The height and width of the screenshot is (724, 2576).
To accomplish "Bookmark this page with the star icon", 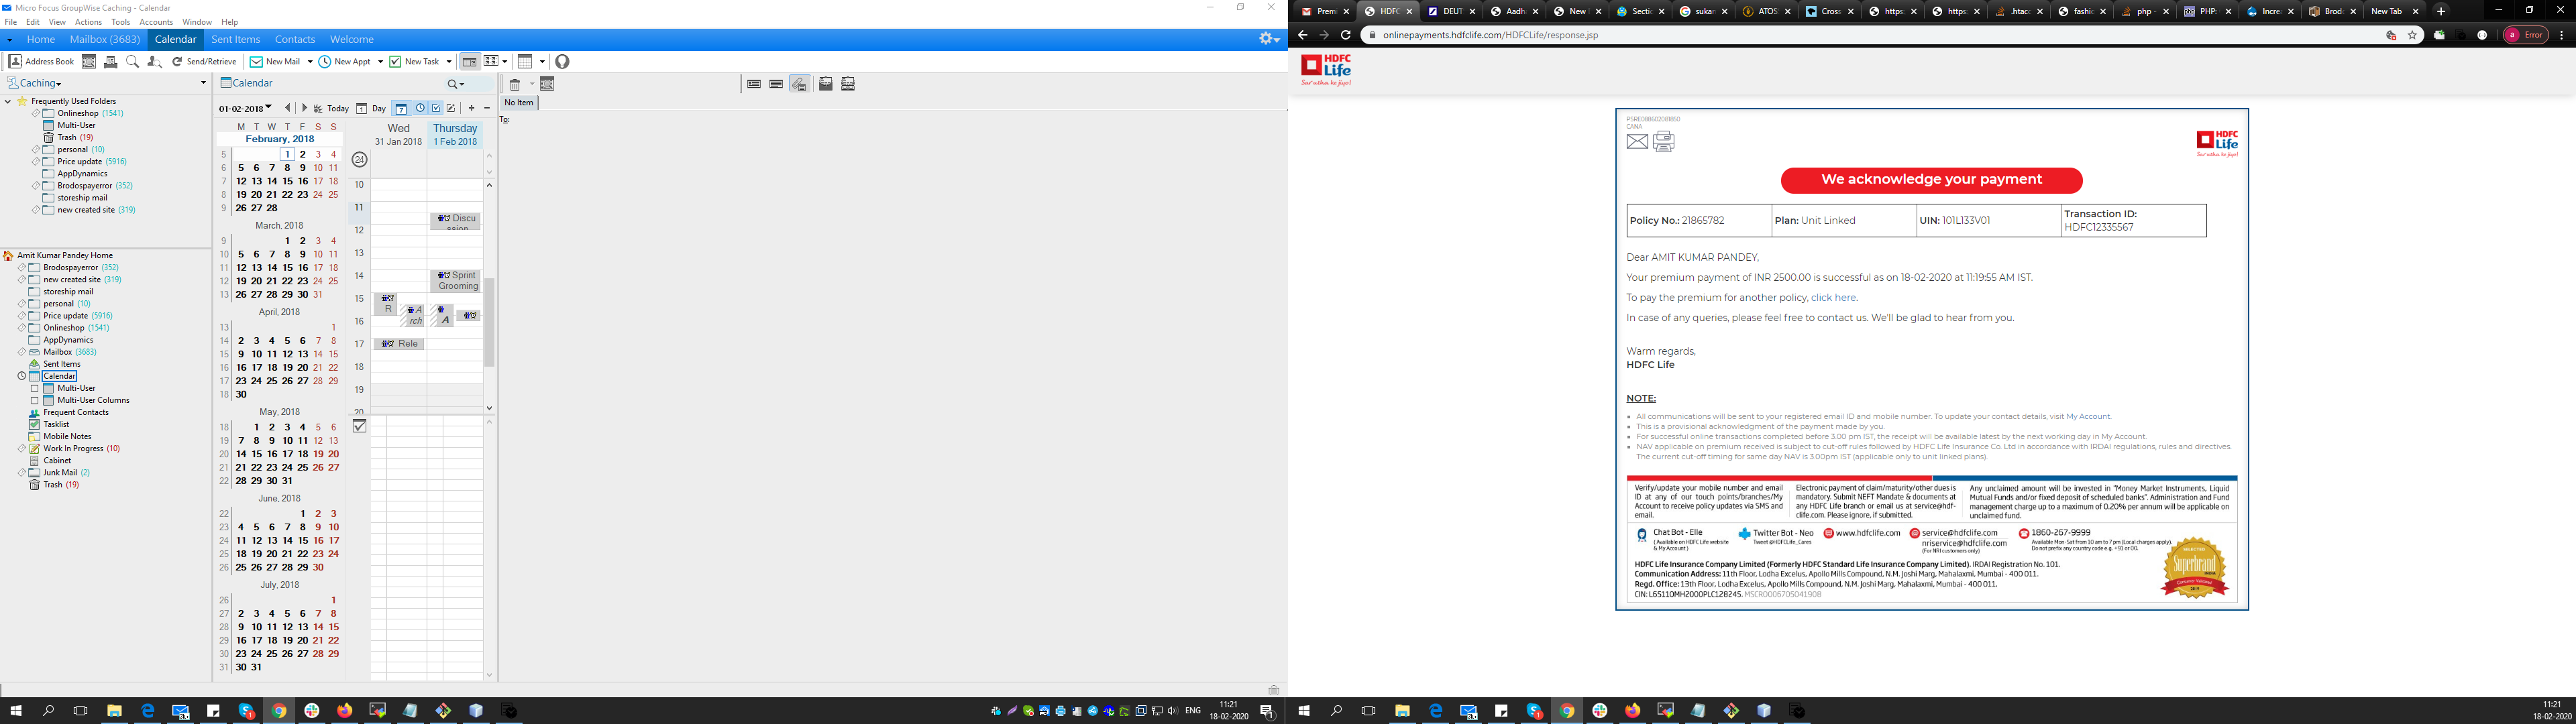I will pos(2412,35).
